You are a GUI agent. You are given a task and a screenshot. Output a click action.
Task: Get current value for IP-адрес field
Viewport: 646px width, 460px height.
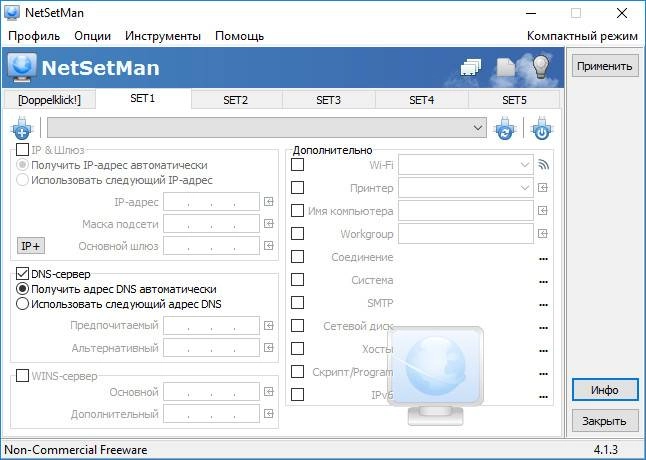(x=269, y=202)
